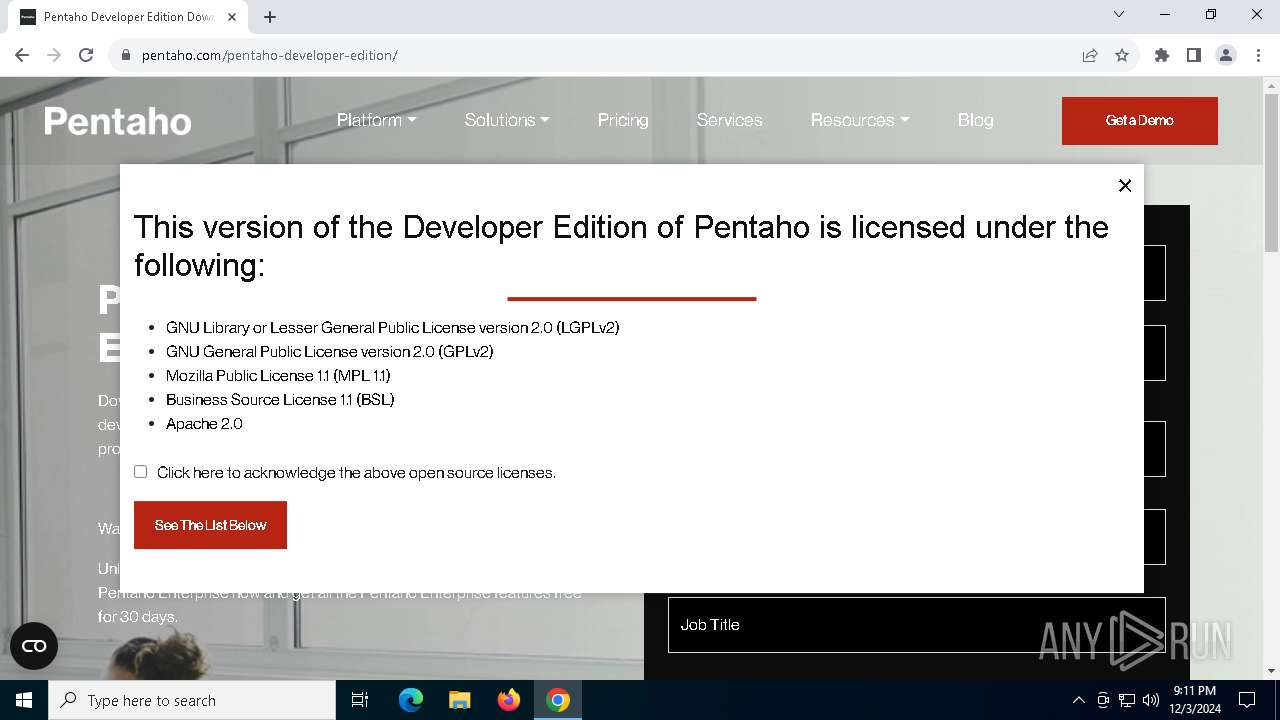Close the Pentaho Developer Edition tab
The width and height of the screenshot is (1280, 720).
click(x=233, y=17)
